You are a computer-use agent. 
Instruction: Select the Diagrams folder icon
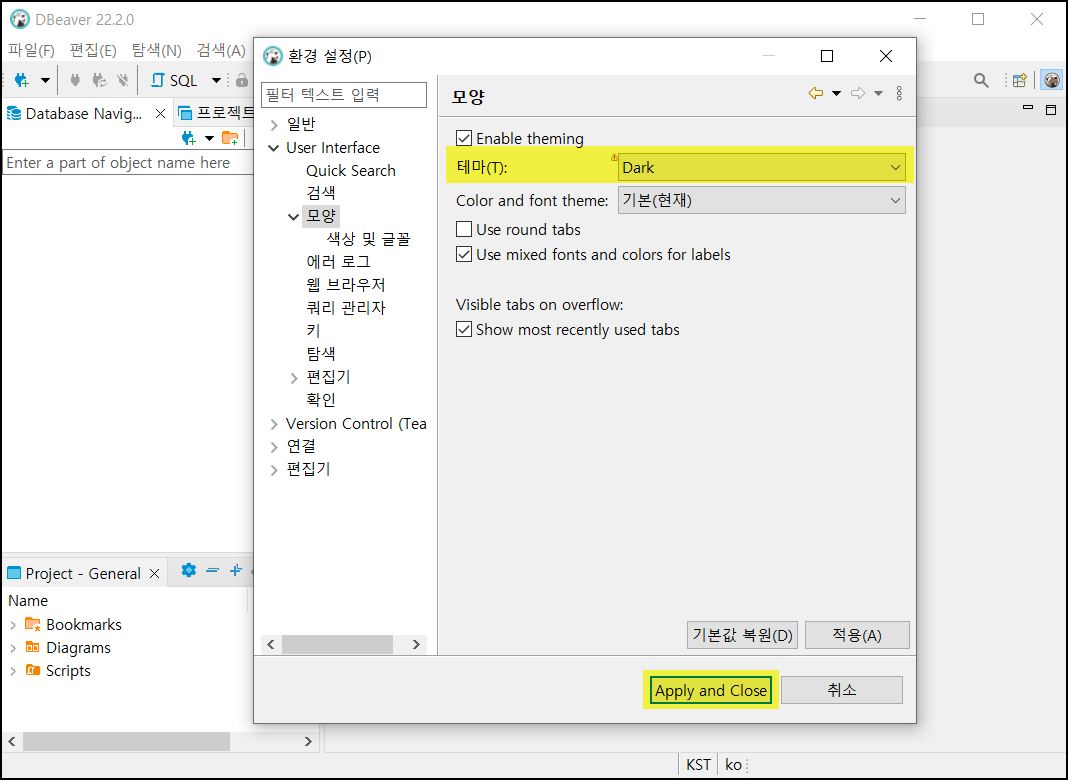pos(33,647)
